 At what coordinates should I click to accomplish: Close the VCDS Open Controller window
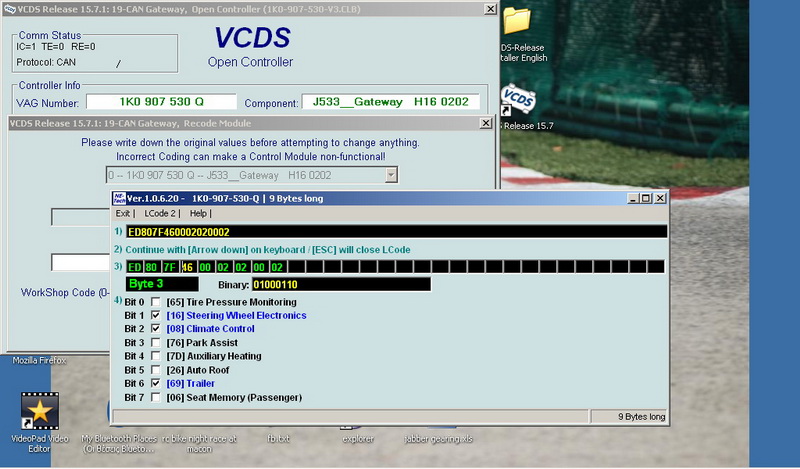(x=490, y=9)
